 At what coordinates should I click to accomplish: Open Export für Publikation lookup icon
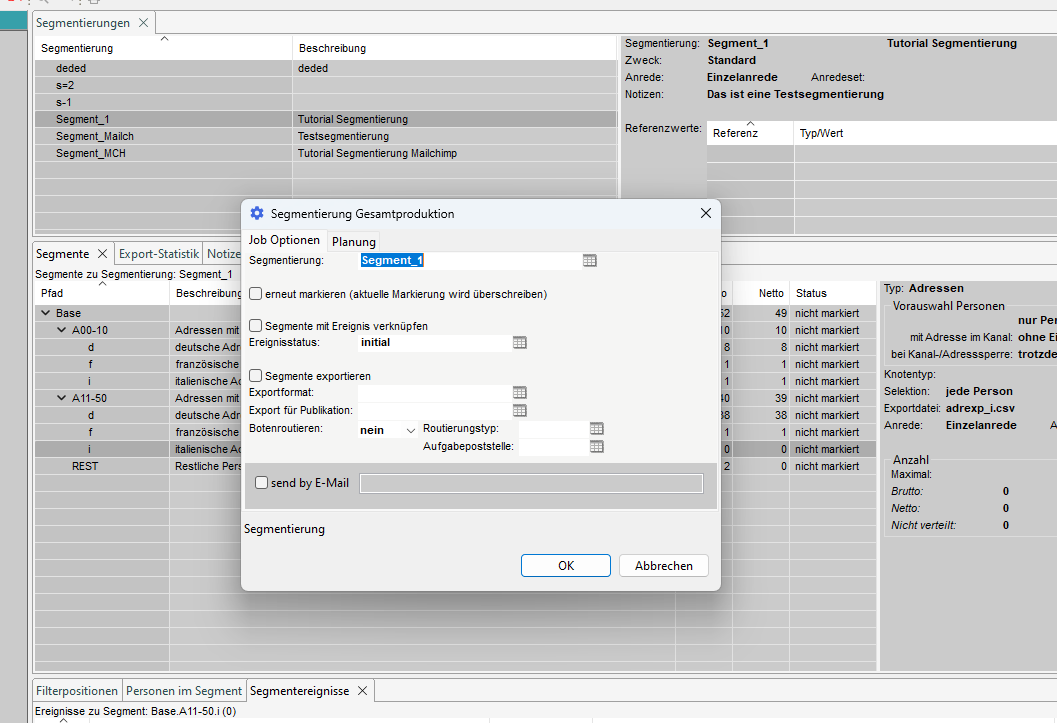coord(519,410)
